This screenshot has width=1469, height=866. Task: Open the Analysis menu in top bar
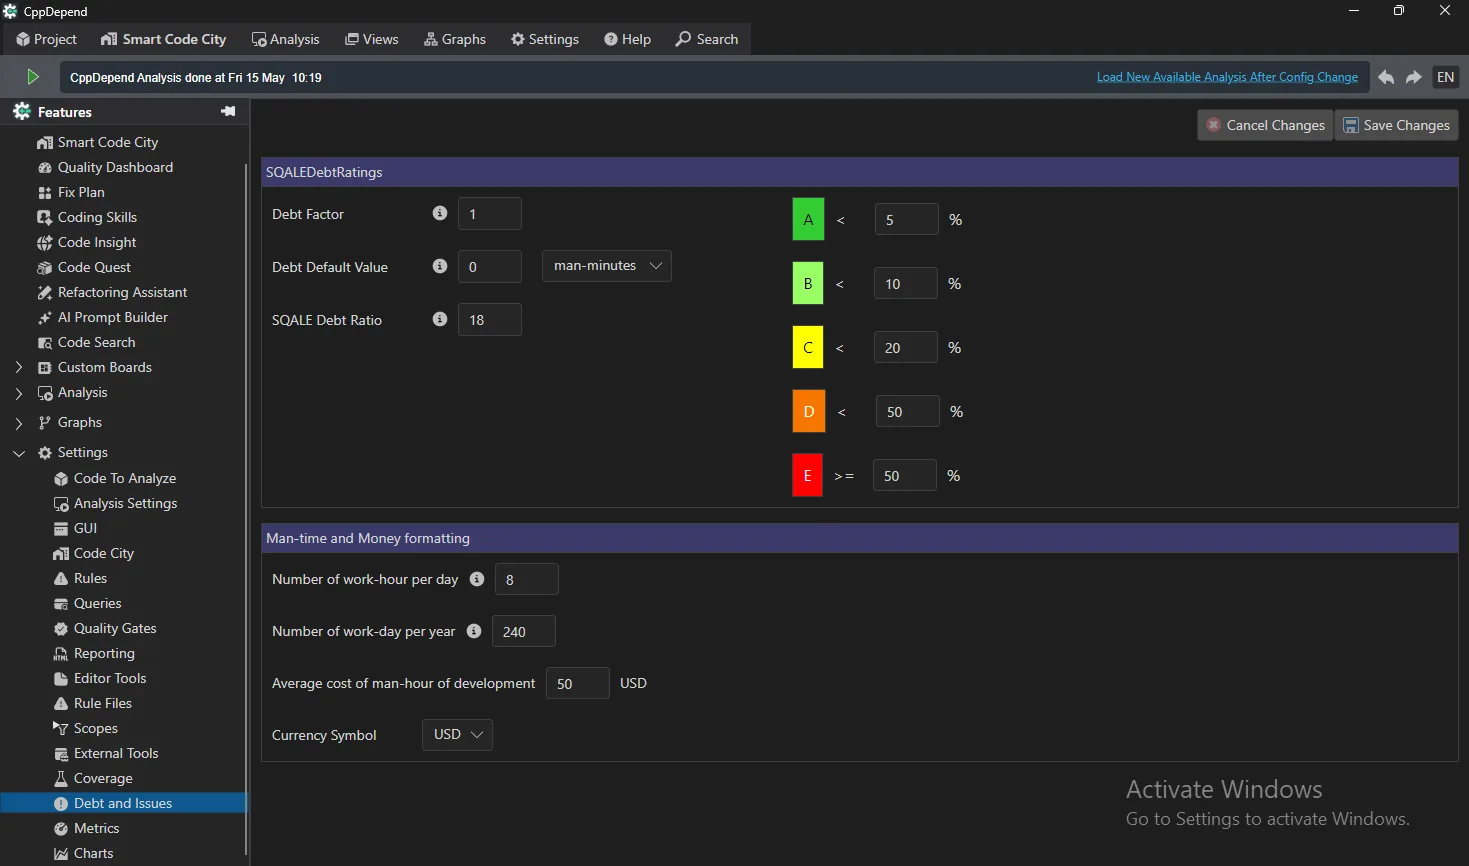pyautogui.click(x=286, y=39)
